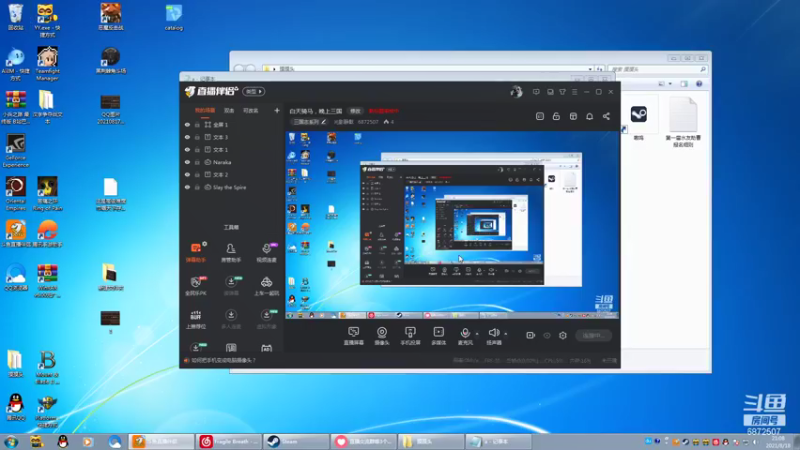Open the Explorer view options dropdown arrow
This screenshot has height=450, width=800.
pos(670,84)
